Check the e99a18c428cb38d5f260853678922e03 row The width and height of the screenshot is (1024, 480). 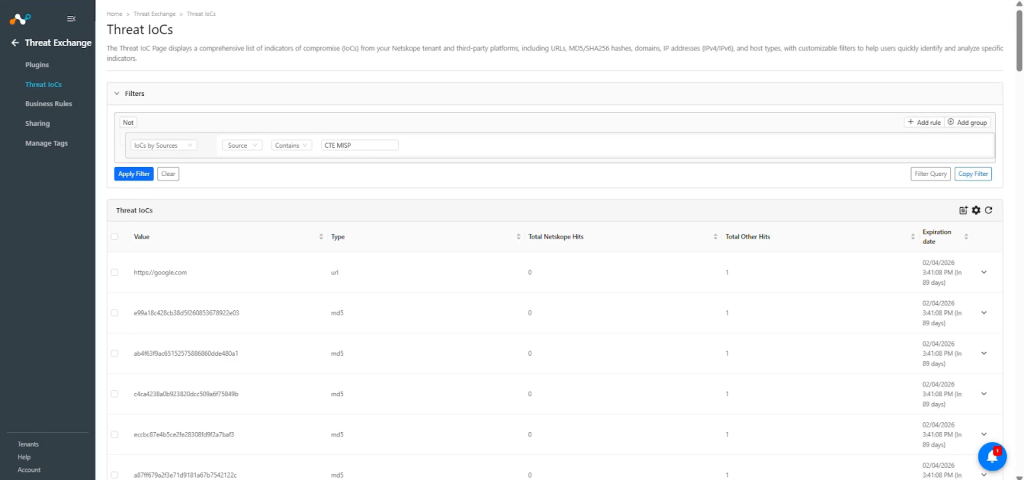[x=114, y=313]
